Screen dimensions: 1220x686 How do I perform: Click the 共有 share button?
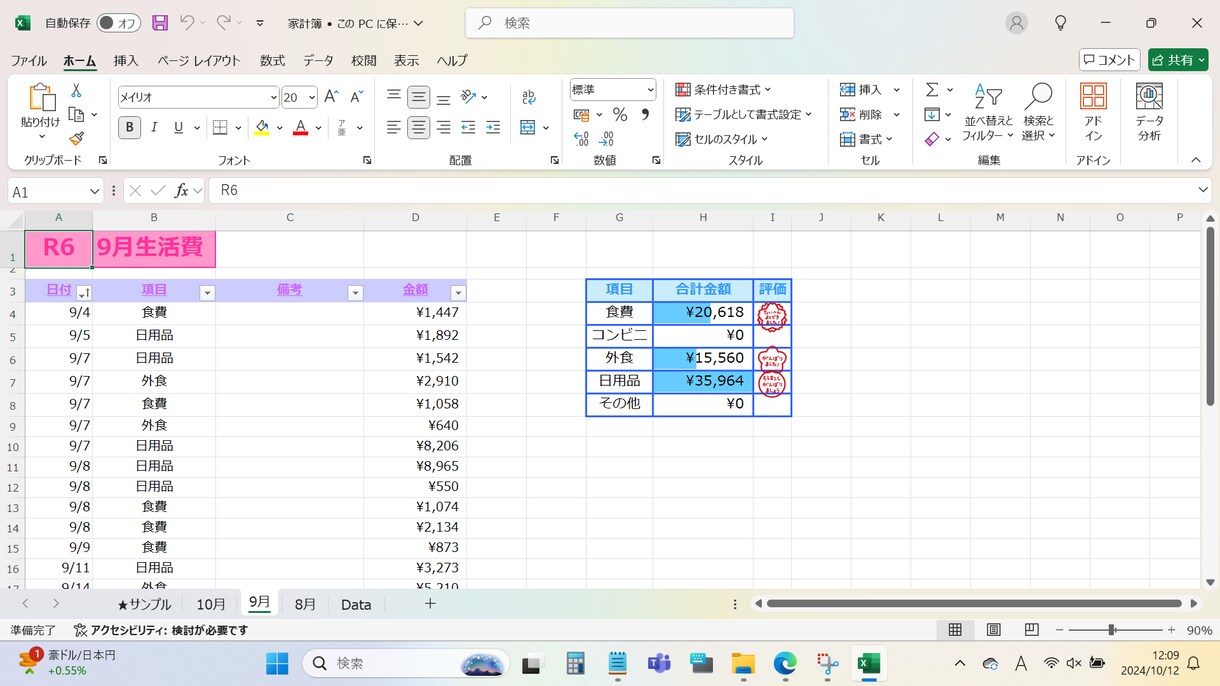point(1178,60)
